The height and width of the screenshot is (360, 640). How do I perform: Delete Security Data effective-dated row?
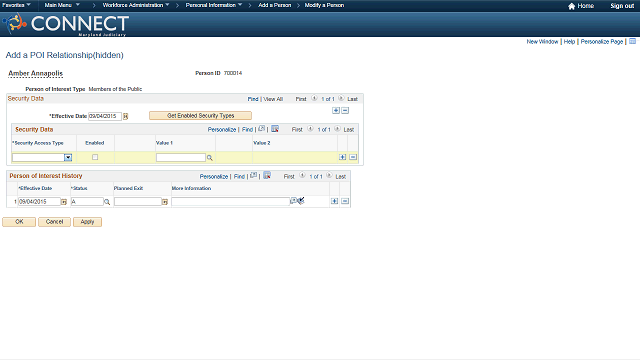click(345, 111)
